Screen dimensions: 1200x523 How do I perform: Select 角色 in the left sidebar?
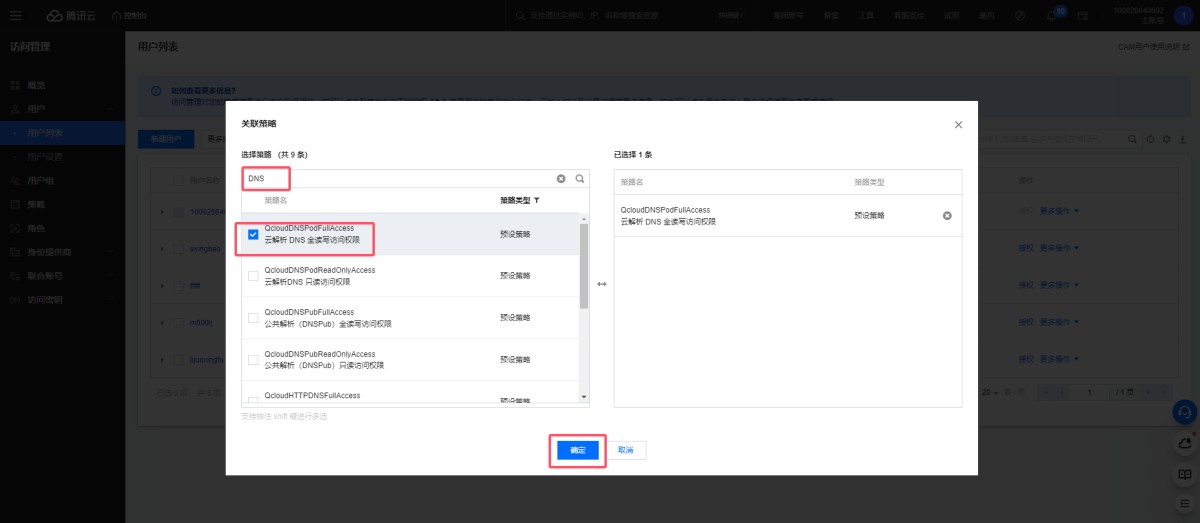pos(36,228)
